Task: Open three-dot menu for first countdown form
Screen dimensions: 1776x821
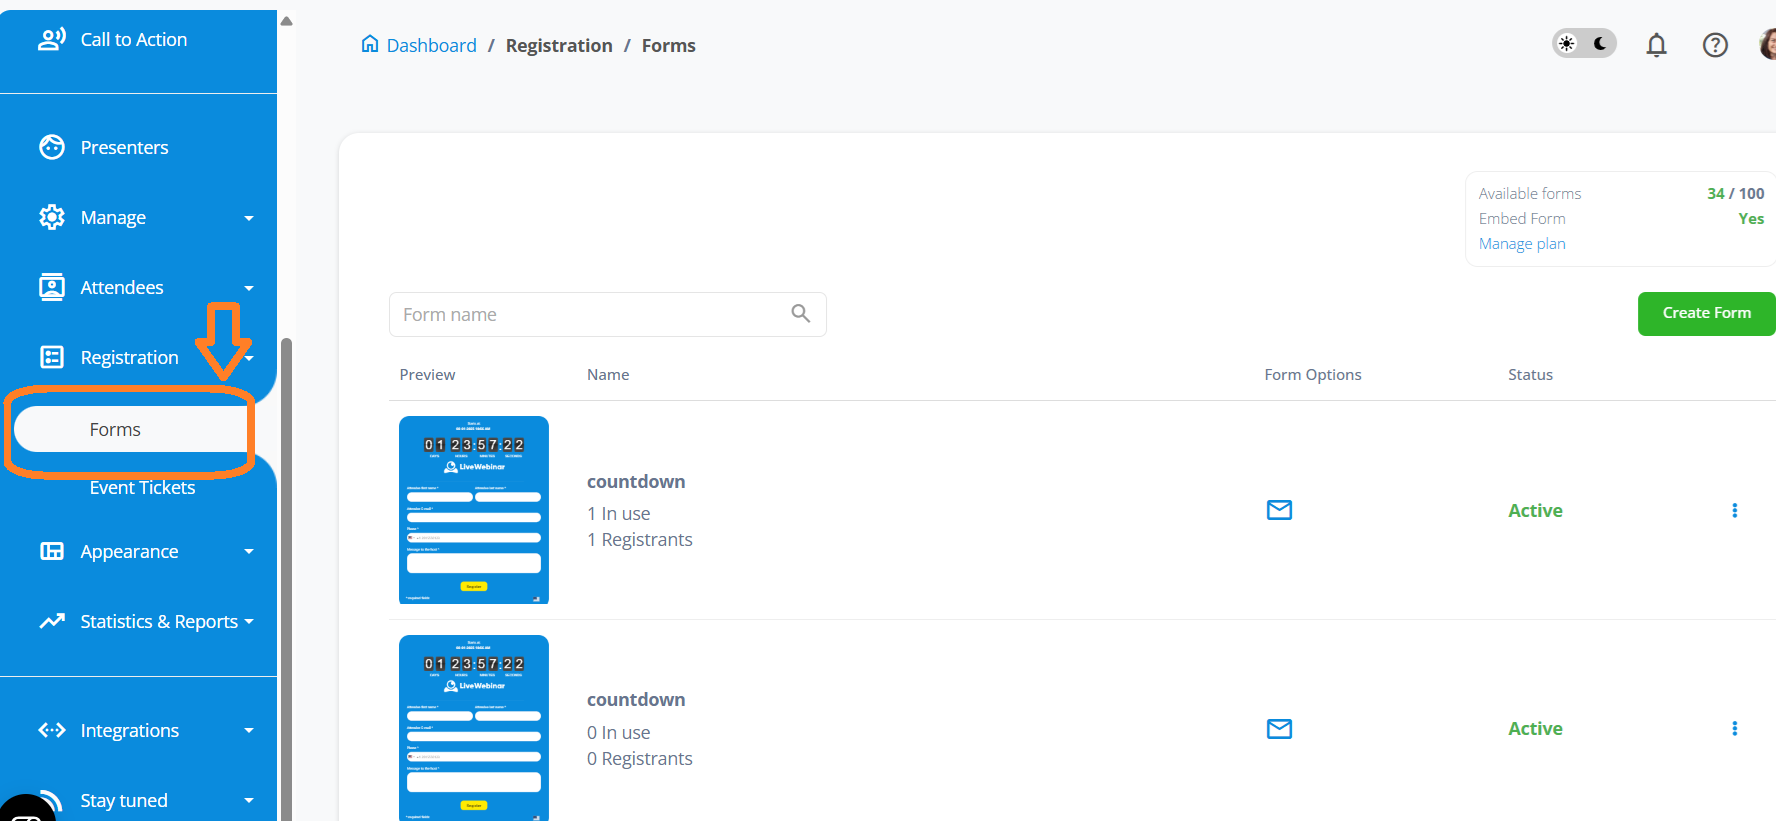Action: [1734, 510]
